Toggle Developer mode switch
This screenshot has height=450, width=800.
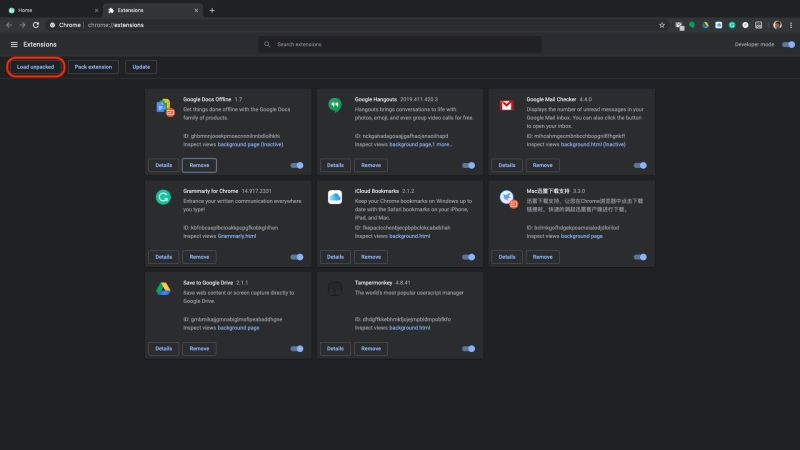(788, 44)
